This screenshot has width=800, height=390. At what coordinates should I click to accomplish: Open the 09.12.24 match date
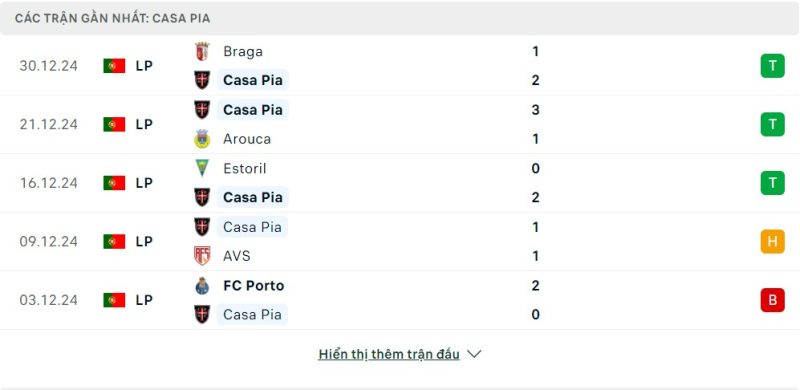tap(48, 241)
